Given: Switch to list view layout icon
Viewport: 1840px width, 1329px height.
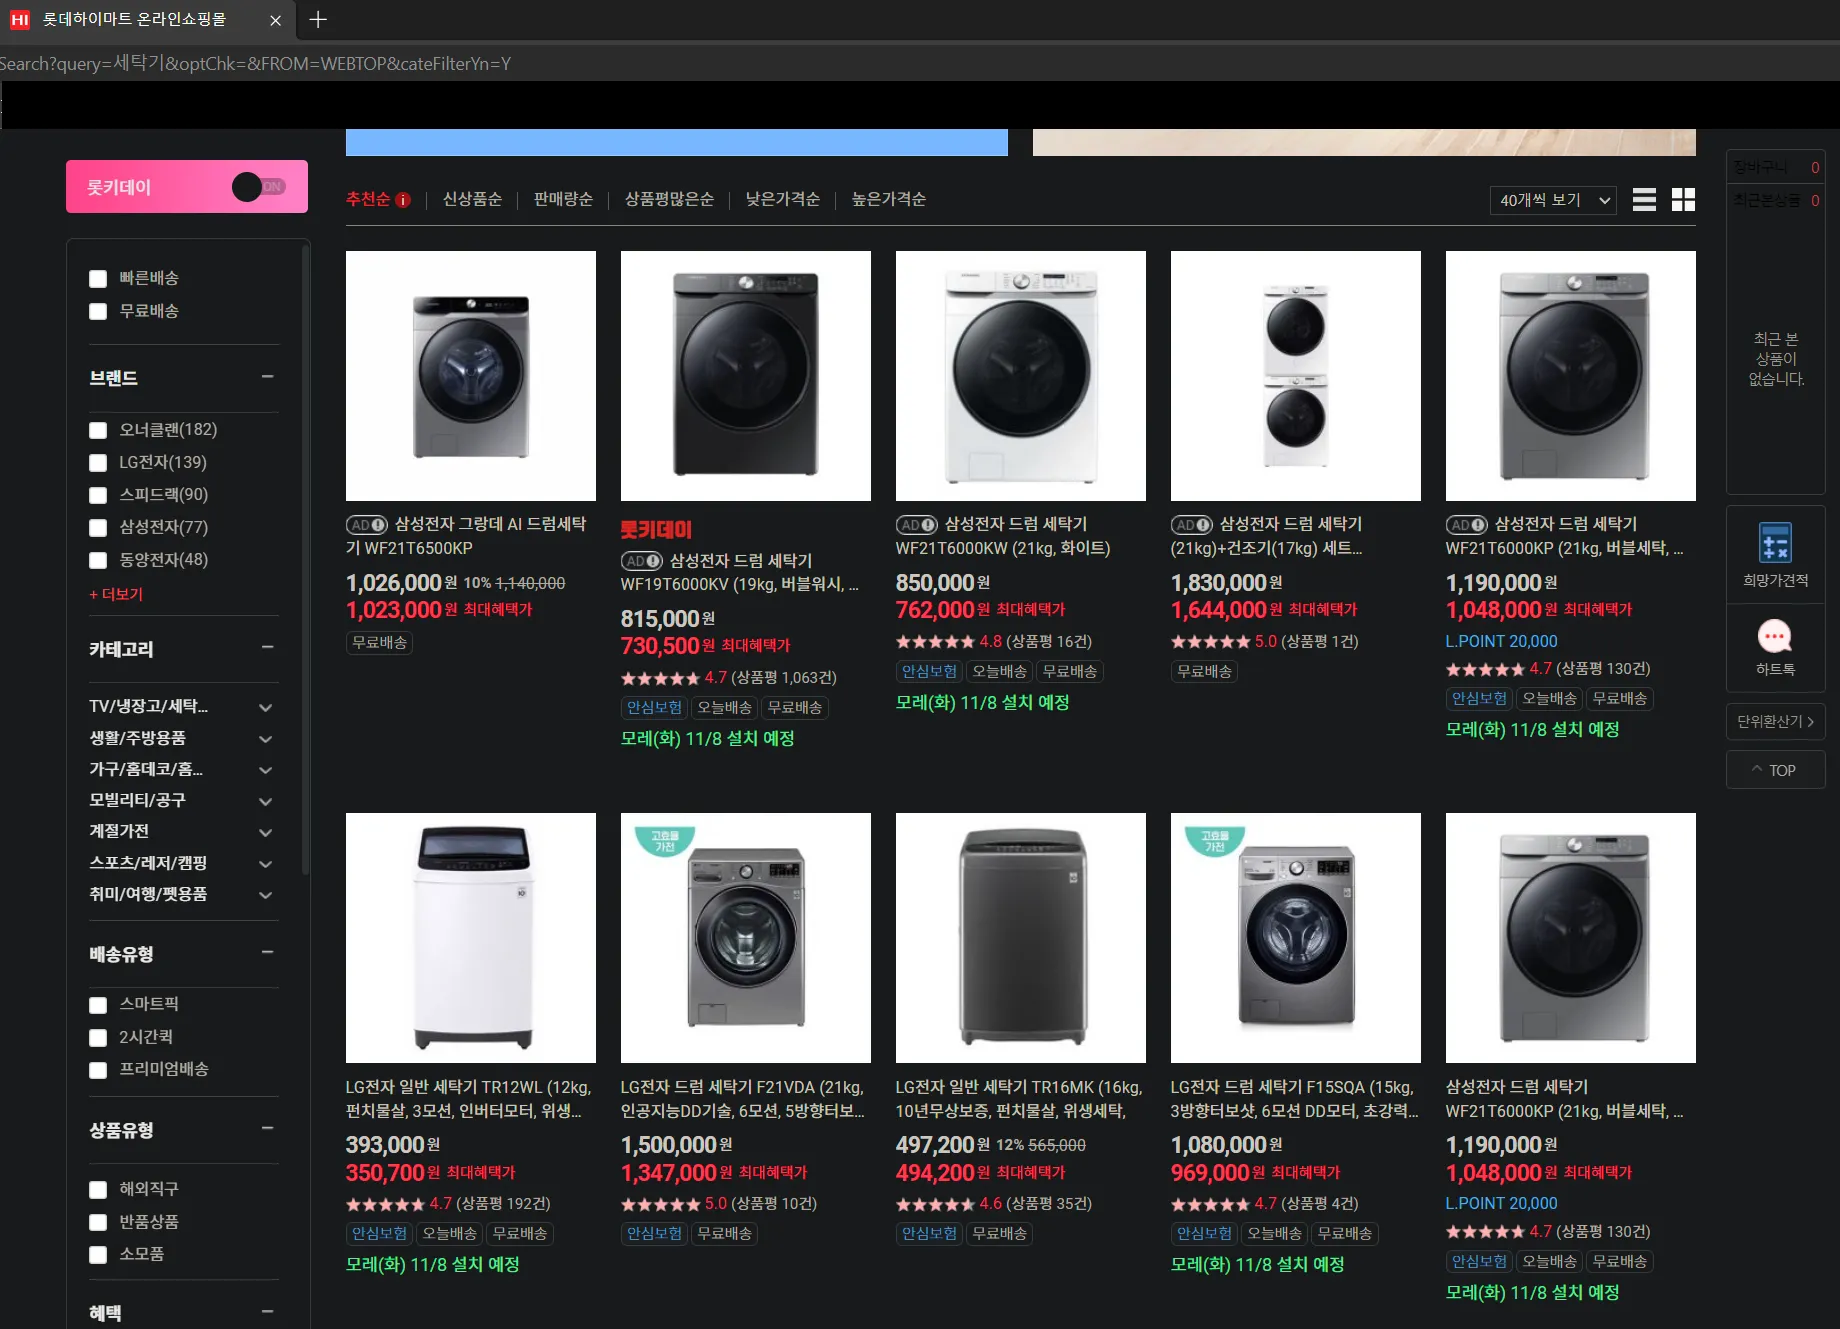Looking at the screenshot, I should pos(1644,200).
